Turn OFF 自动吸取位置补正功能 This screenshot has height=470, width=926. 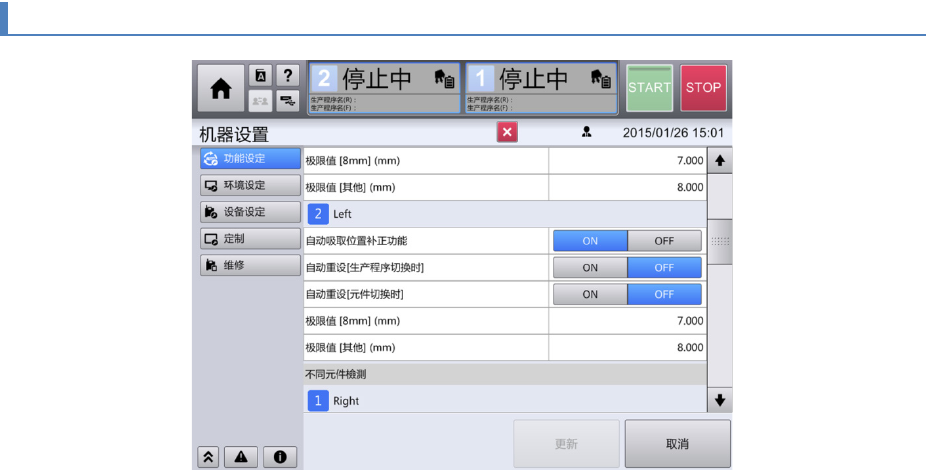point(664,241)
